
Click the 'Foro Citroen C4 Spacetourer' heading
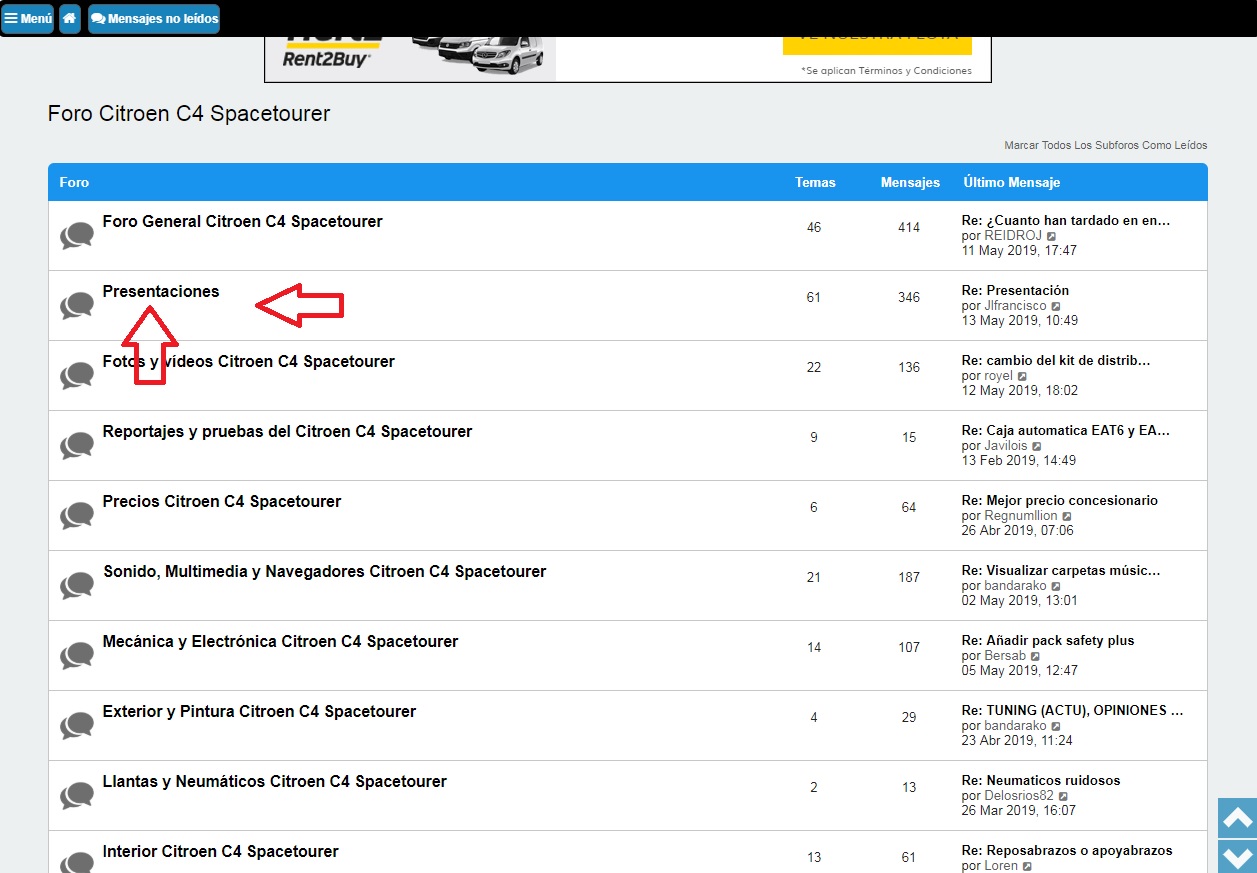pyautogui.click(x=189, y=113)
